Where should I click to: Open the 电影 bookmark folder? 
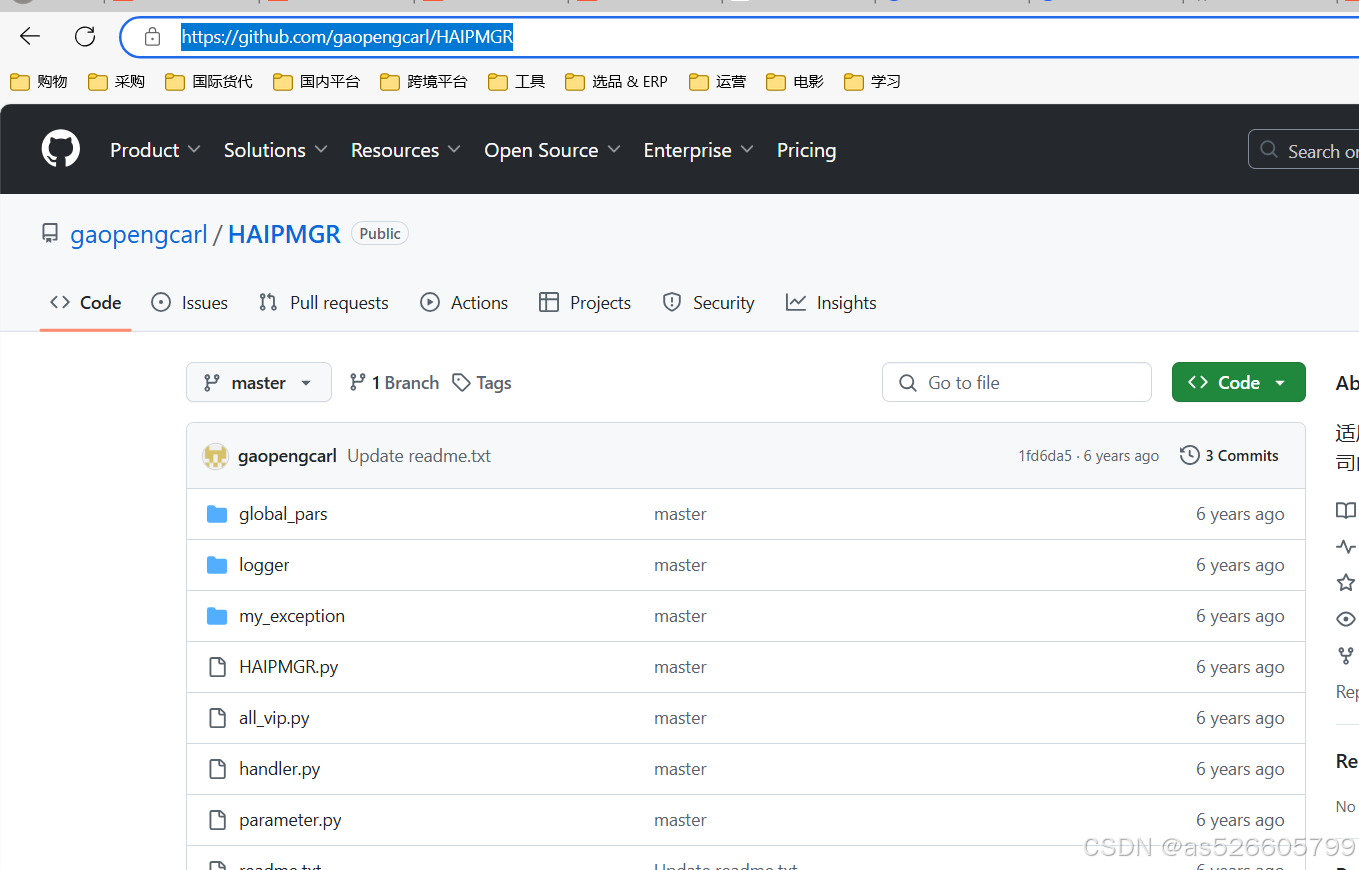(795, 82)
